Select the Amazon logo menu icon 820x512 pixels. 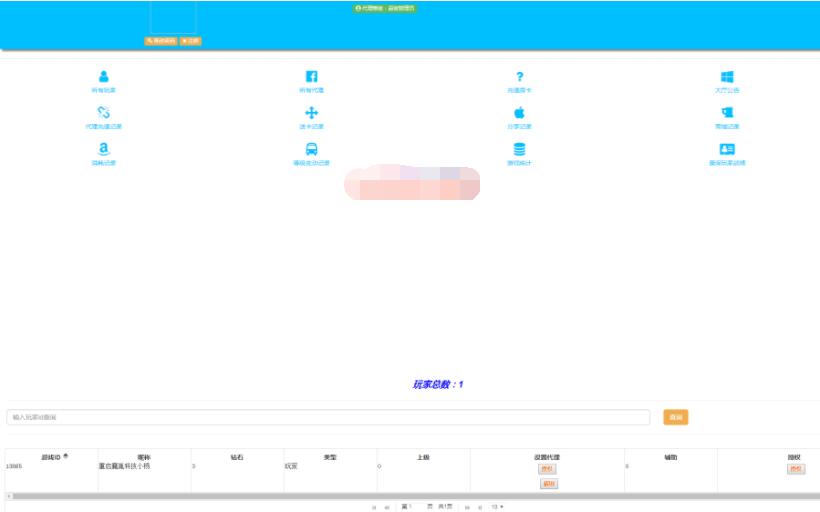pos(104,149)
